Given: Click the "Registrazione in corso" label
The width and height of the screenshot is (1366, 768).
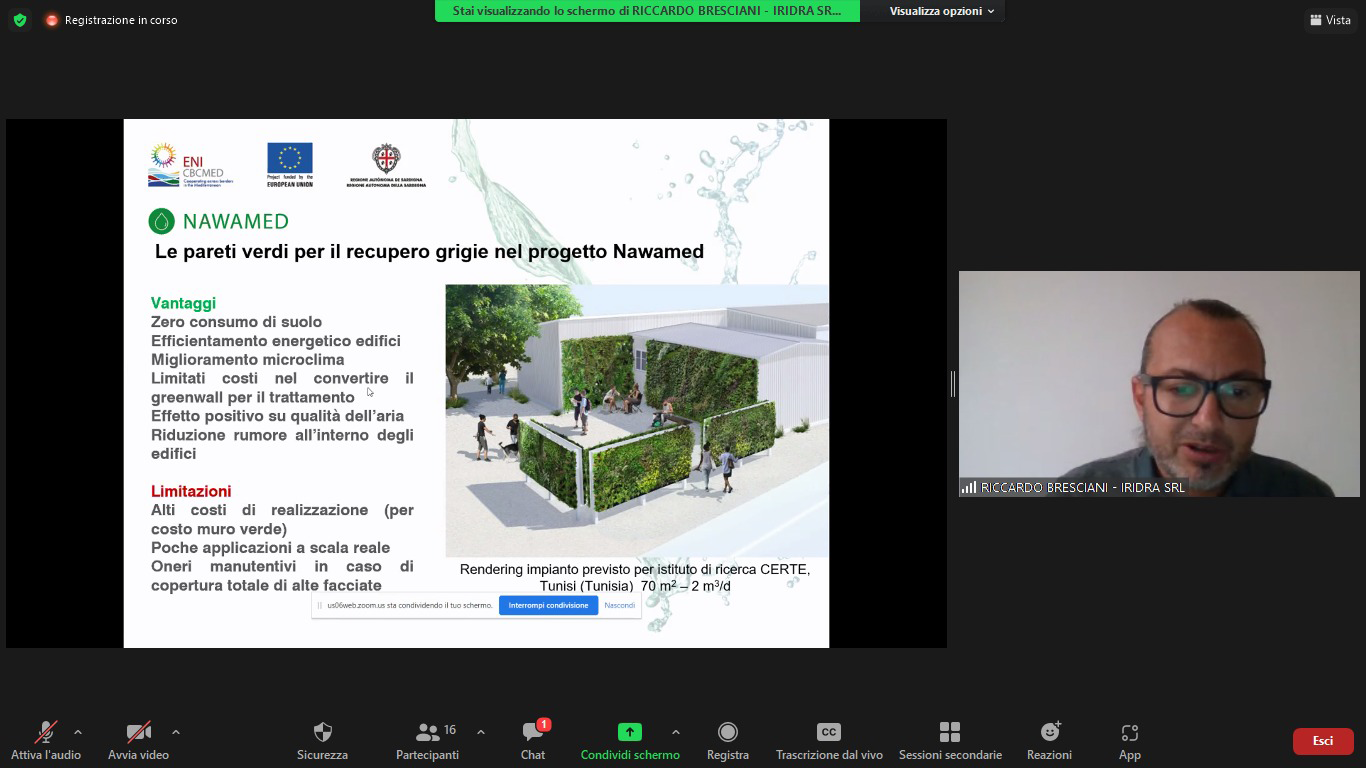Looking at the screenshot, I should click(x=121, y=20).
